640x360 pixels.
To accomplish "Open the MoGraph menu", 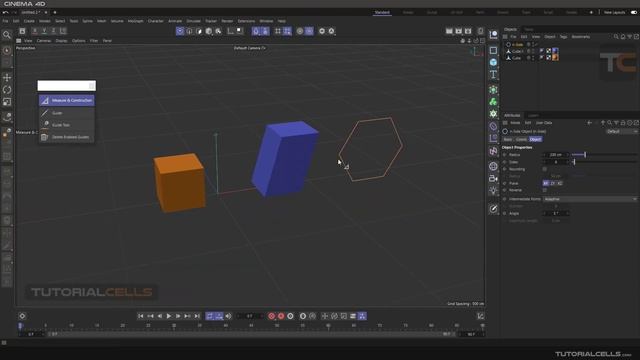I will 136,21.
